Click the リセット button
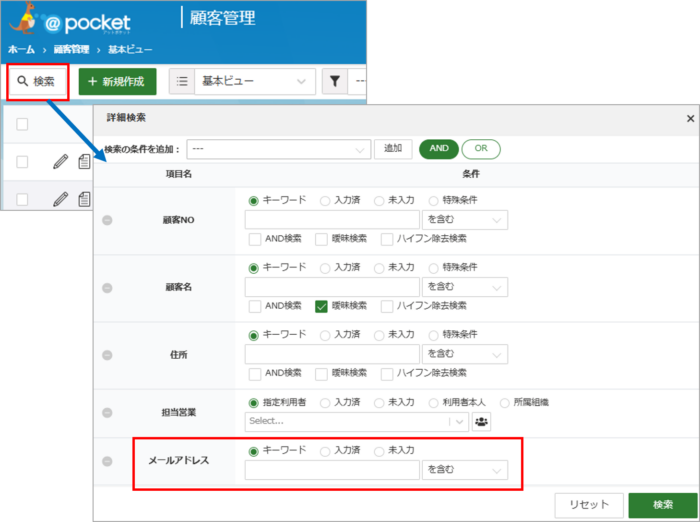Viewport: 700px width, 522px height. tap(589, 505)
